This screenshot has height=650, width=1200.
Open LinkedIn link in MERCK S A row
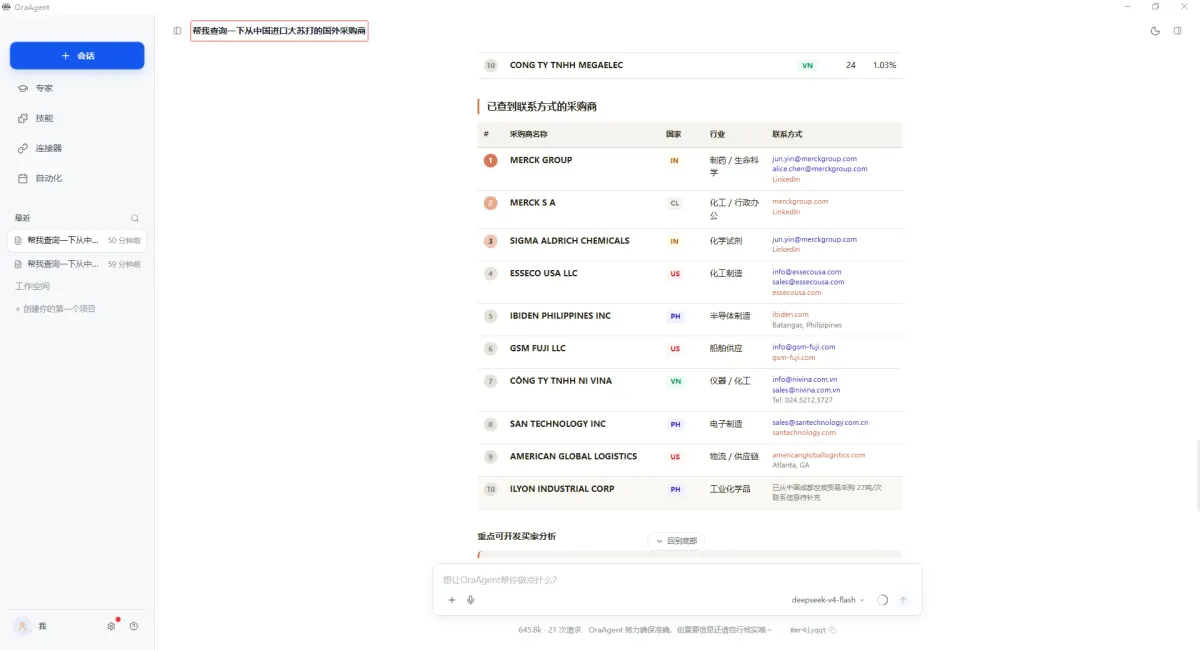click(x=786, y=212)
